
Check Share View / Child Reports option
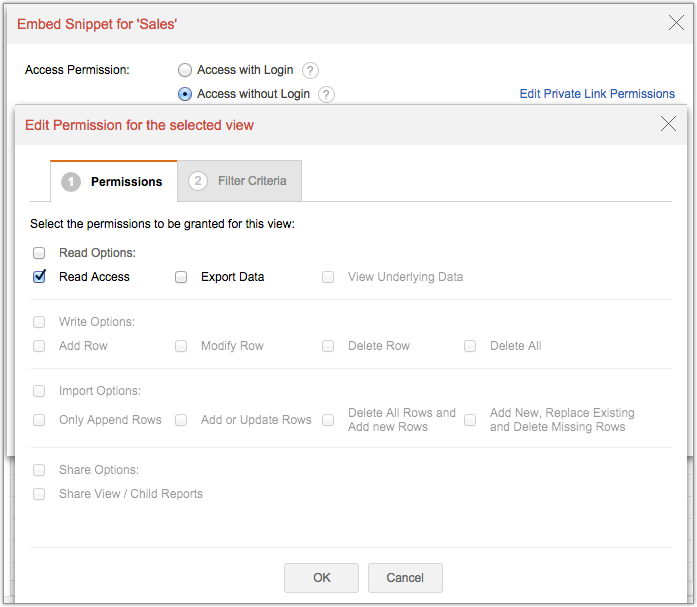point(39,494)
